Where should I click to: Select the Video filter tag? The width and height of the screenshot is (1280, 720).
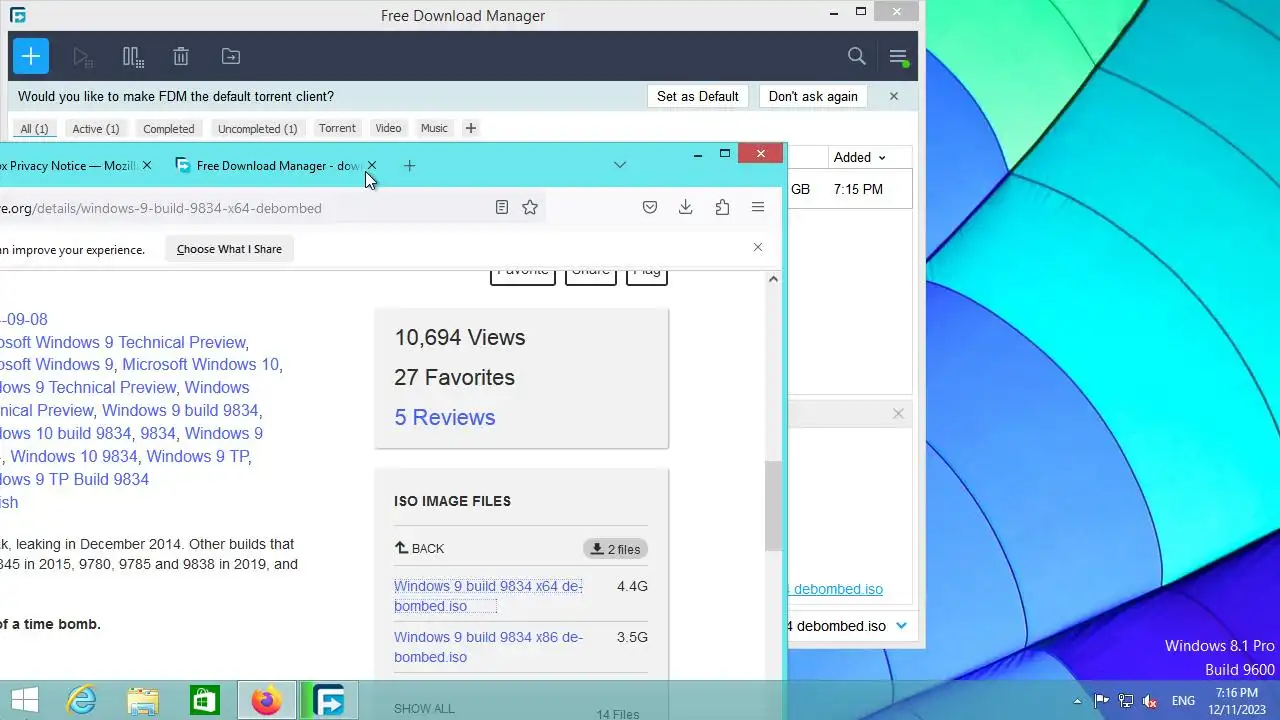point(388,128)
